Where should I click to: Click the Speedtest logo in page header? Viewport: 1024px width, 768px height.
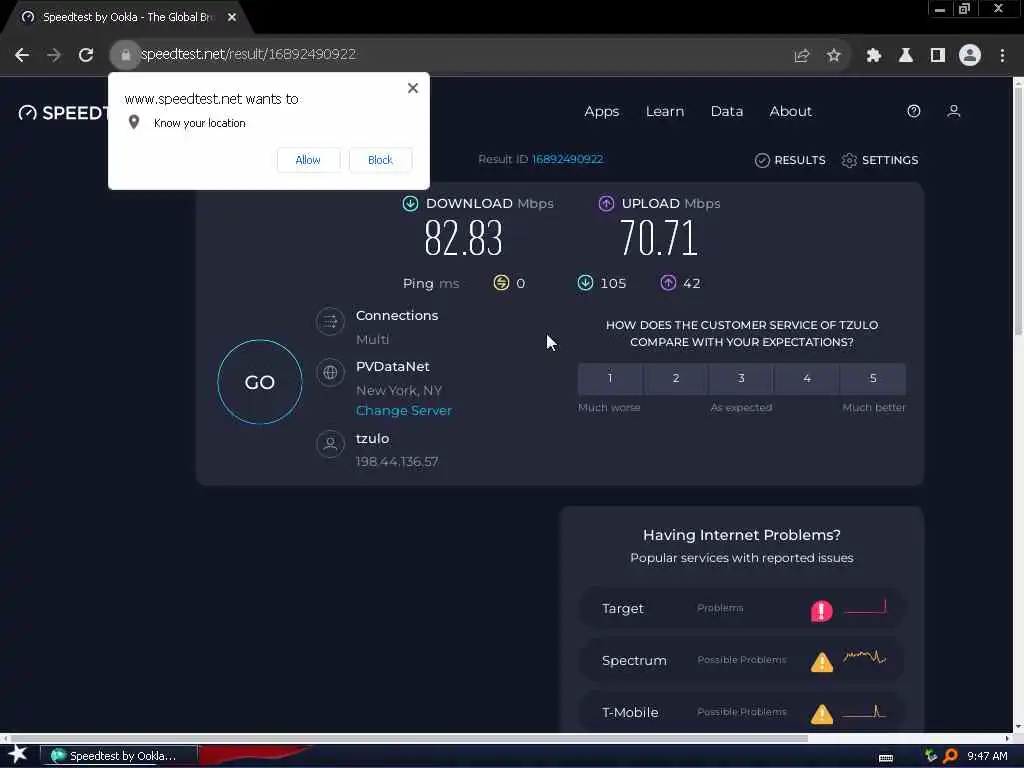[x=63, y=113]
